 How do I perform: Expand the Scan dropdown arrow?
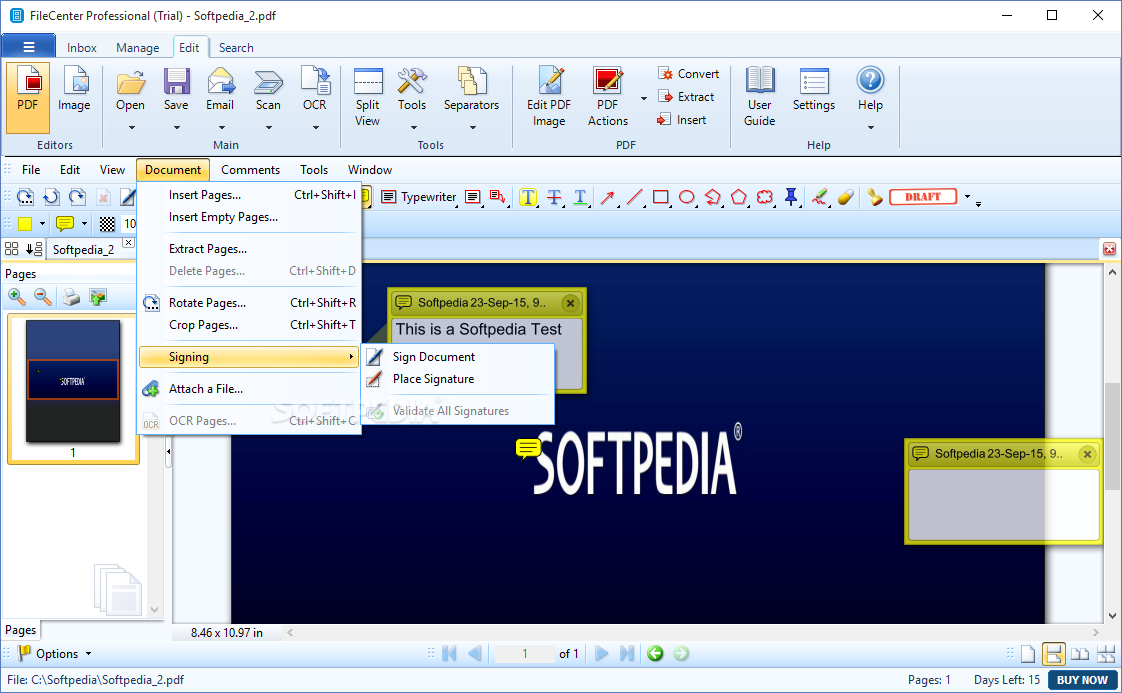(x=268, y=128)
